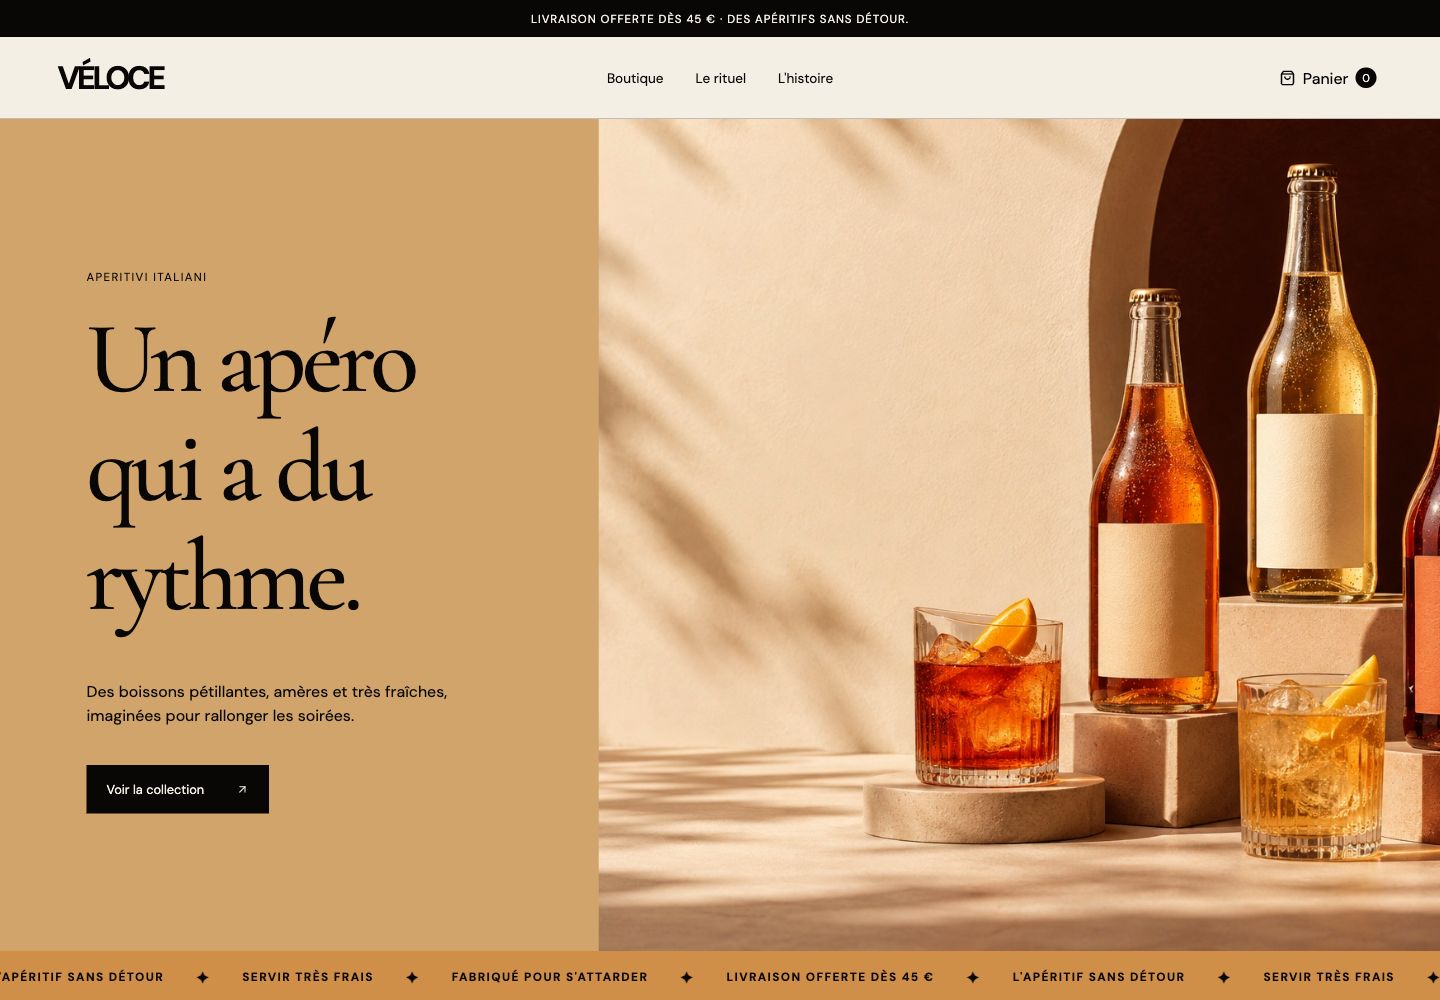Click the arrow icon in Voir la collection
Viewport: 1440px width, 1000px height.
[242, 789]
